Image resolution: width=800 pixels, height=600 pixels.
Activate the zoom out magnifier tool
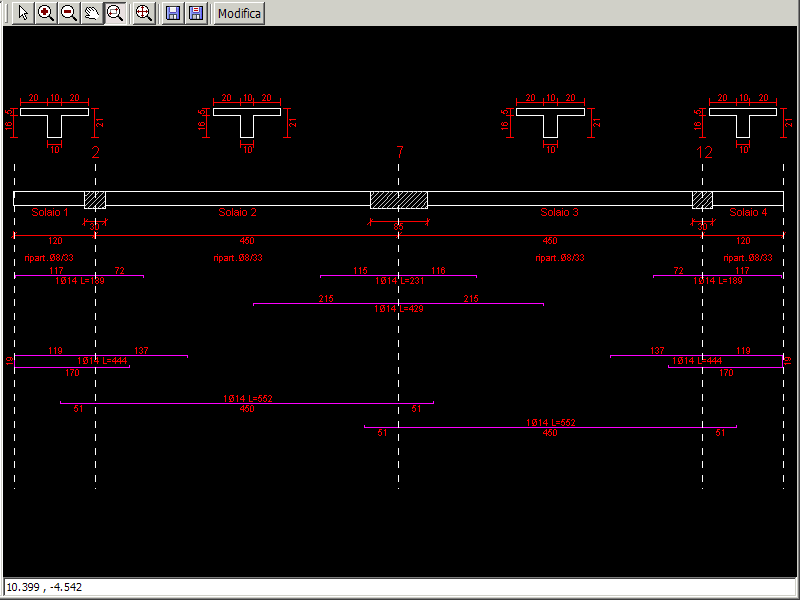point(68,13)
